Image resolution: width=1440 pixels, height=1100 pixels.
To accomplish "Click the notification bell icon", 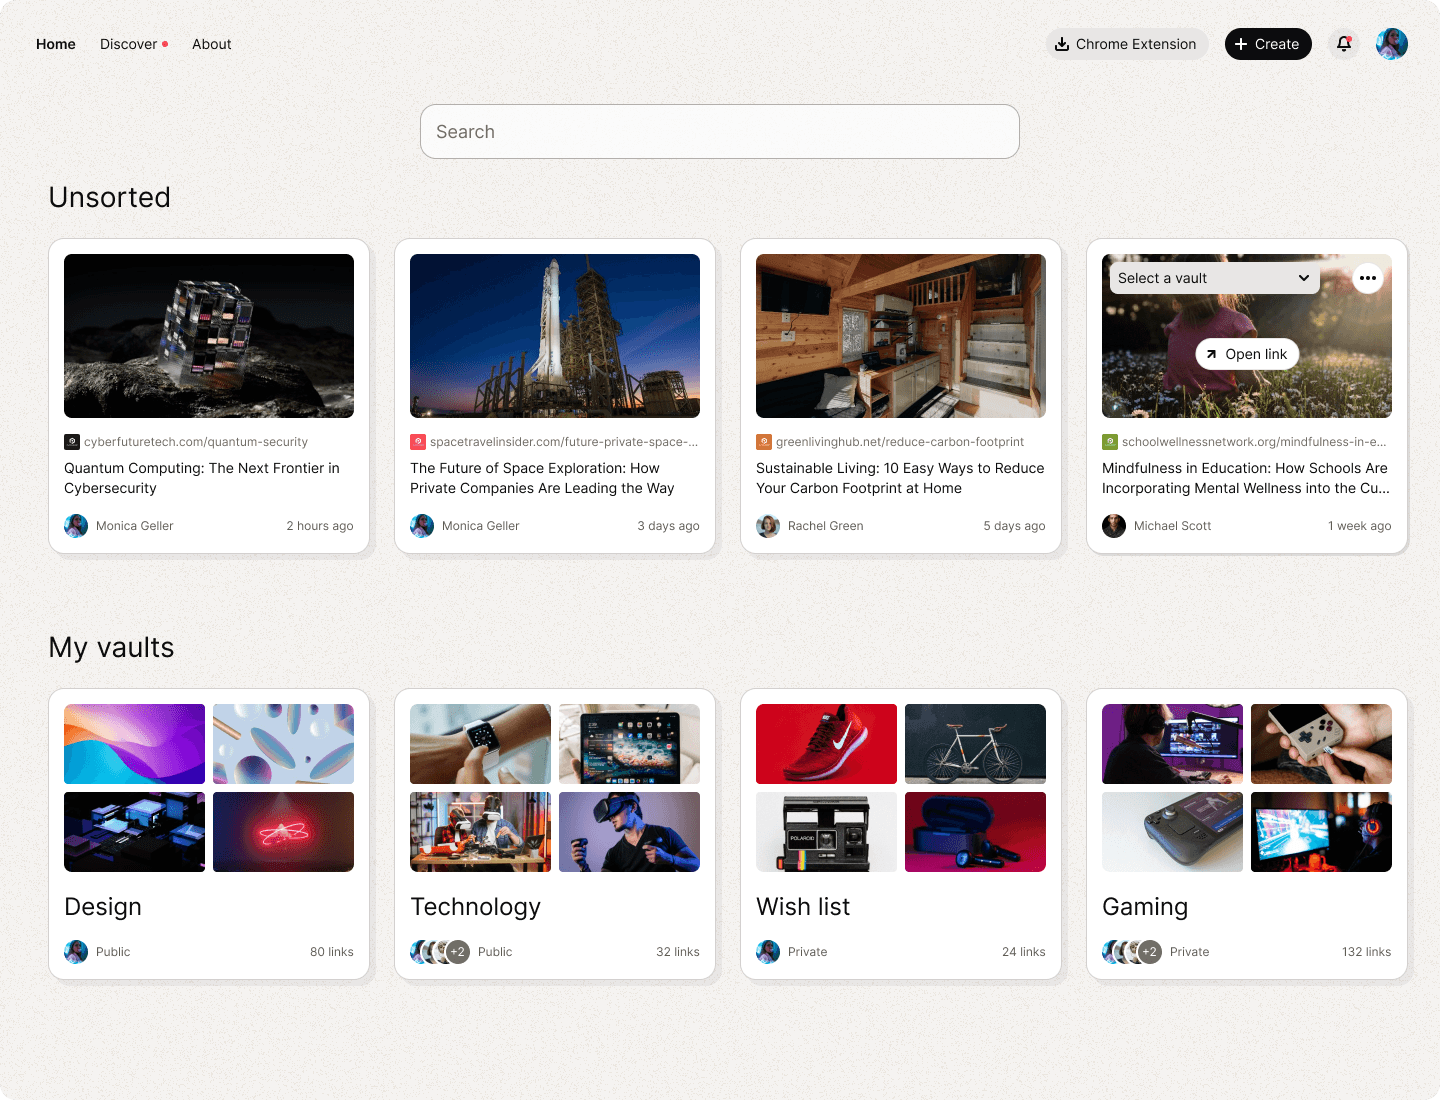I will [x=1344, y=44].
